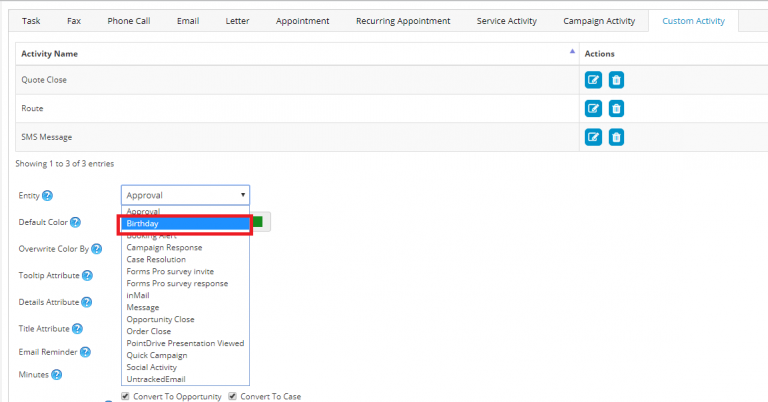The image size is (768, 402).
Task: Open help icon next to Entity
Action: (47, 196)
